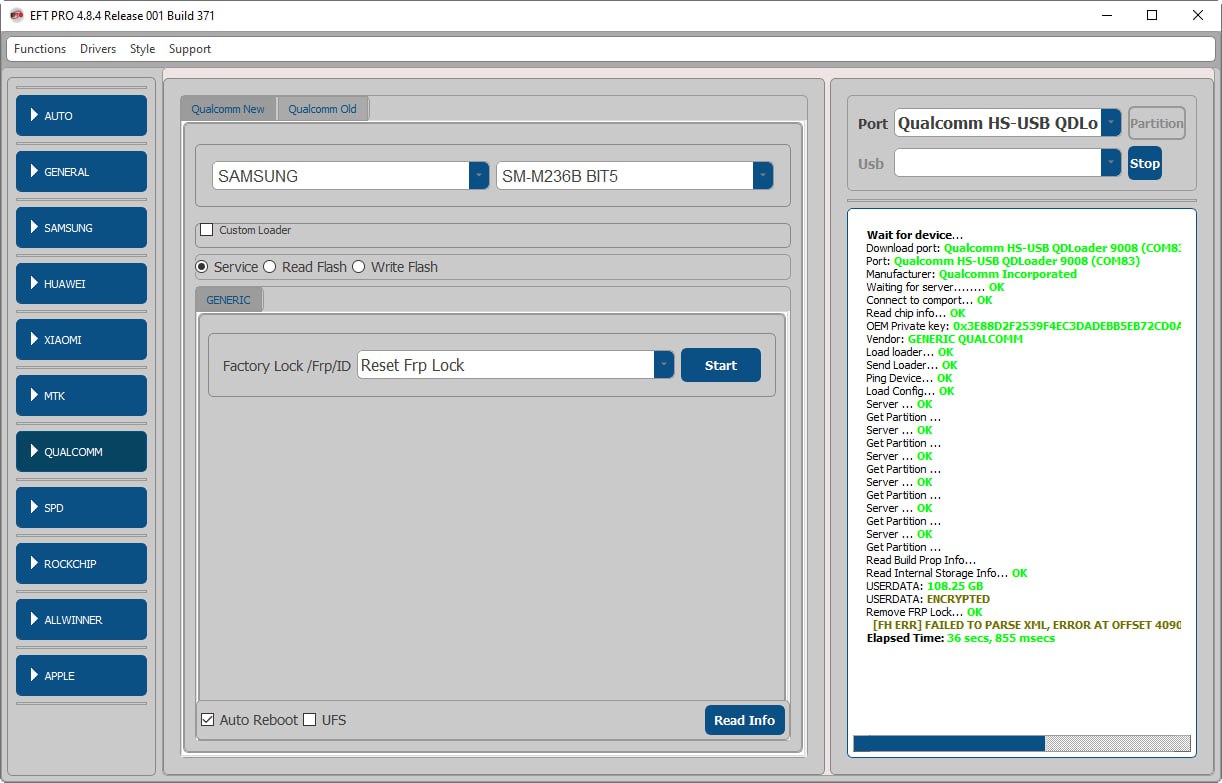Click the OEM Private key log line
This screenshot has height=783, width=1222.
tap(1023, 326)
